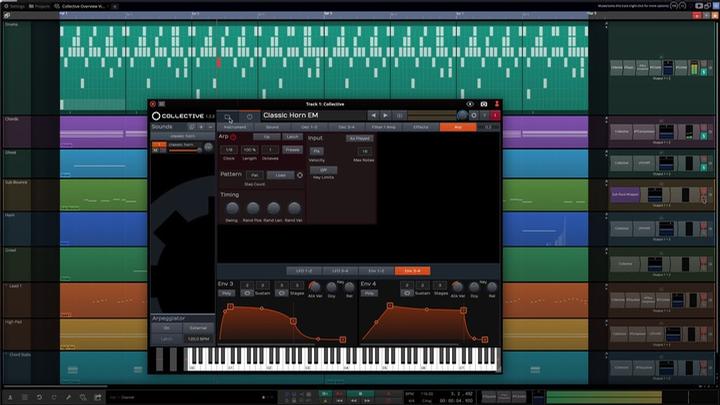This screenshot has height=405, width=720.
Task: Click the green play transport button
Action: 360,394
